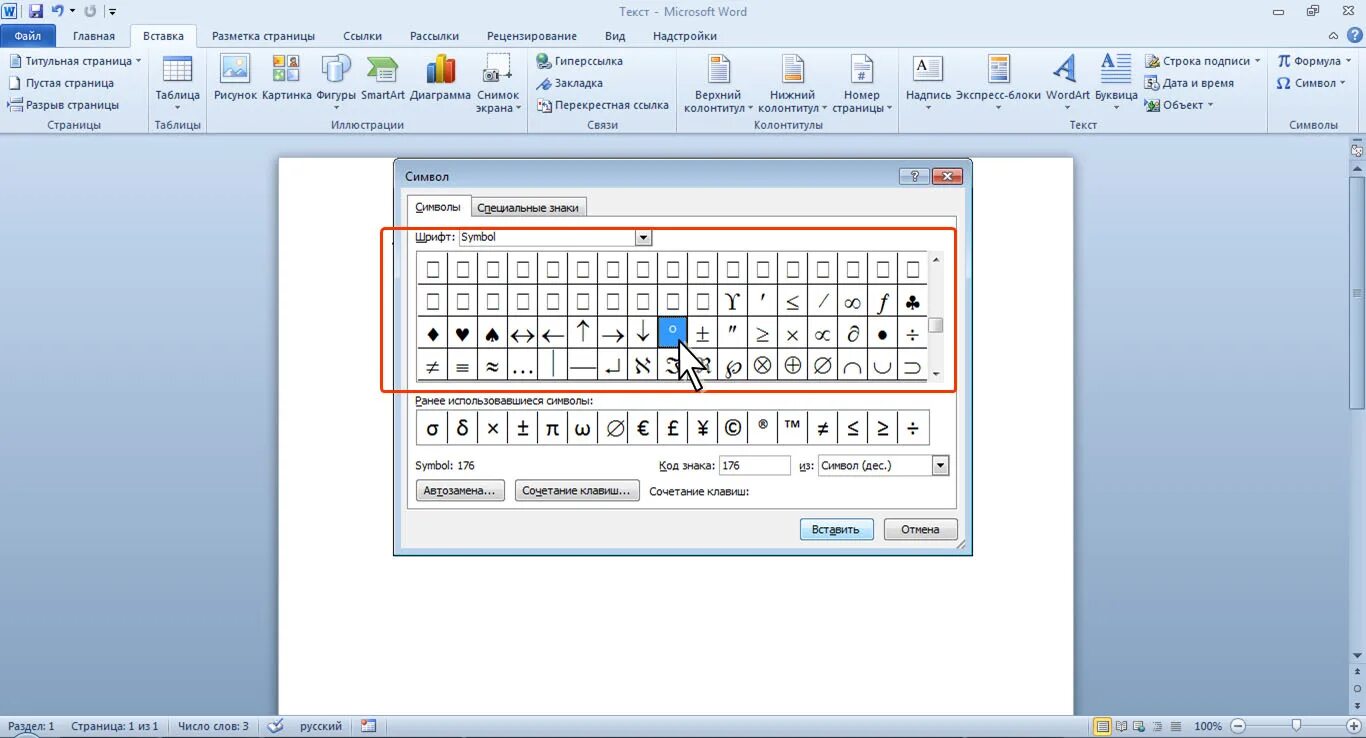The height and width of the screenshot is (738, 1366).
Task: Expand Титульная страница dropdown
Action: (138, 61)
